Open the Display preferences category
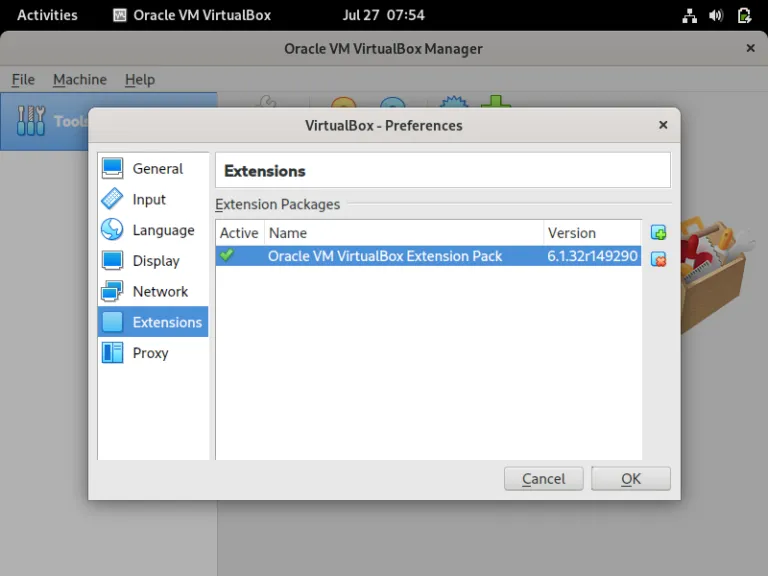 tap(153, 261)
